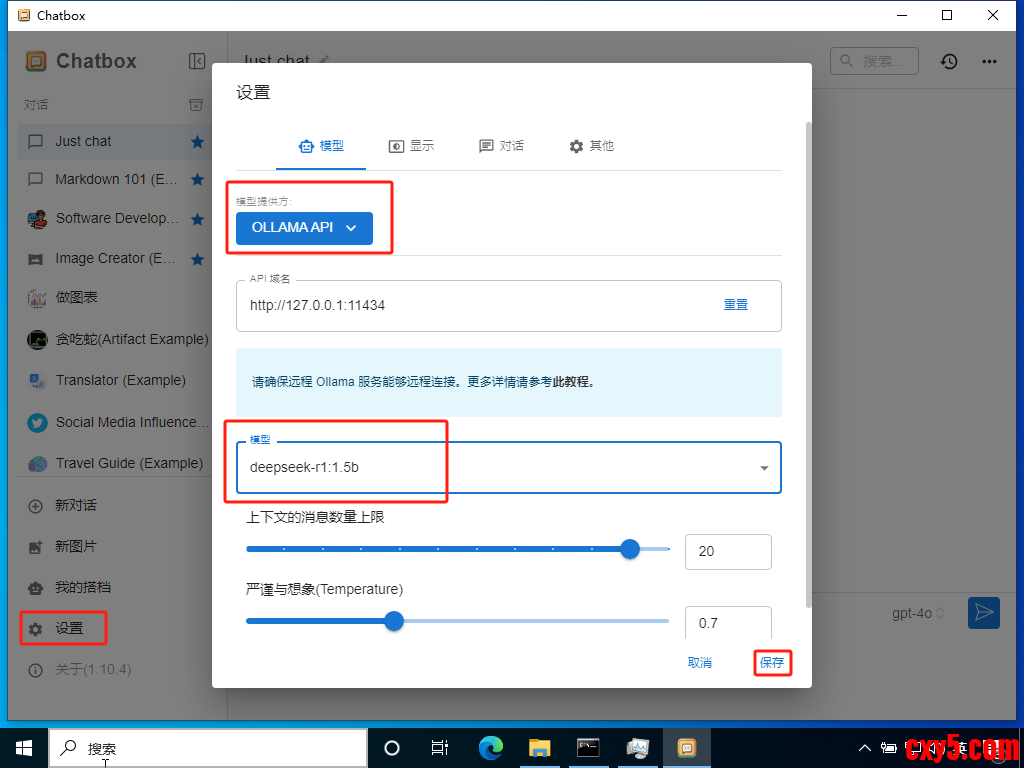Open the Translator avatar icon

(37, 381)
